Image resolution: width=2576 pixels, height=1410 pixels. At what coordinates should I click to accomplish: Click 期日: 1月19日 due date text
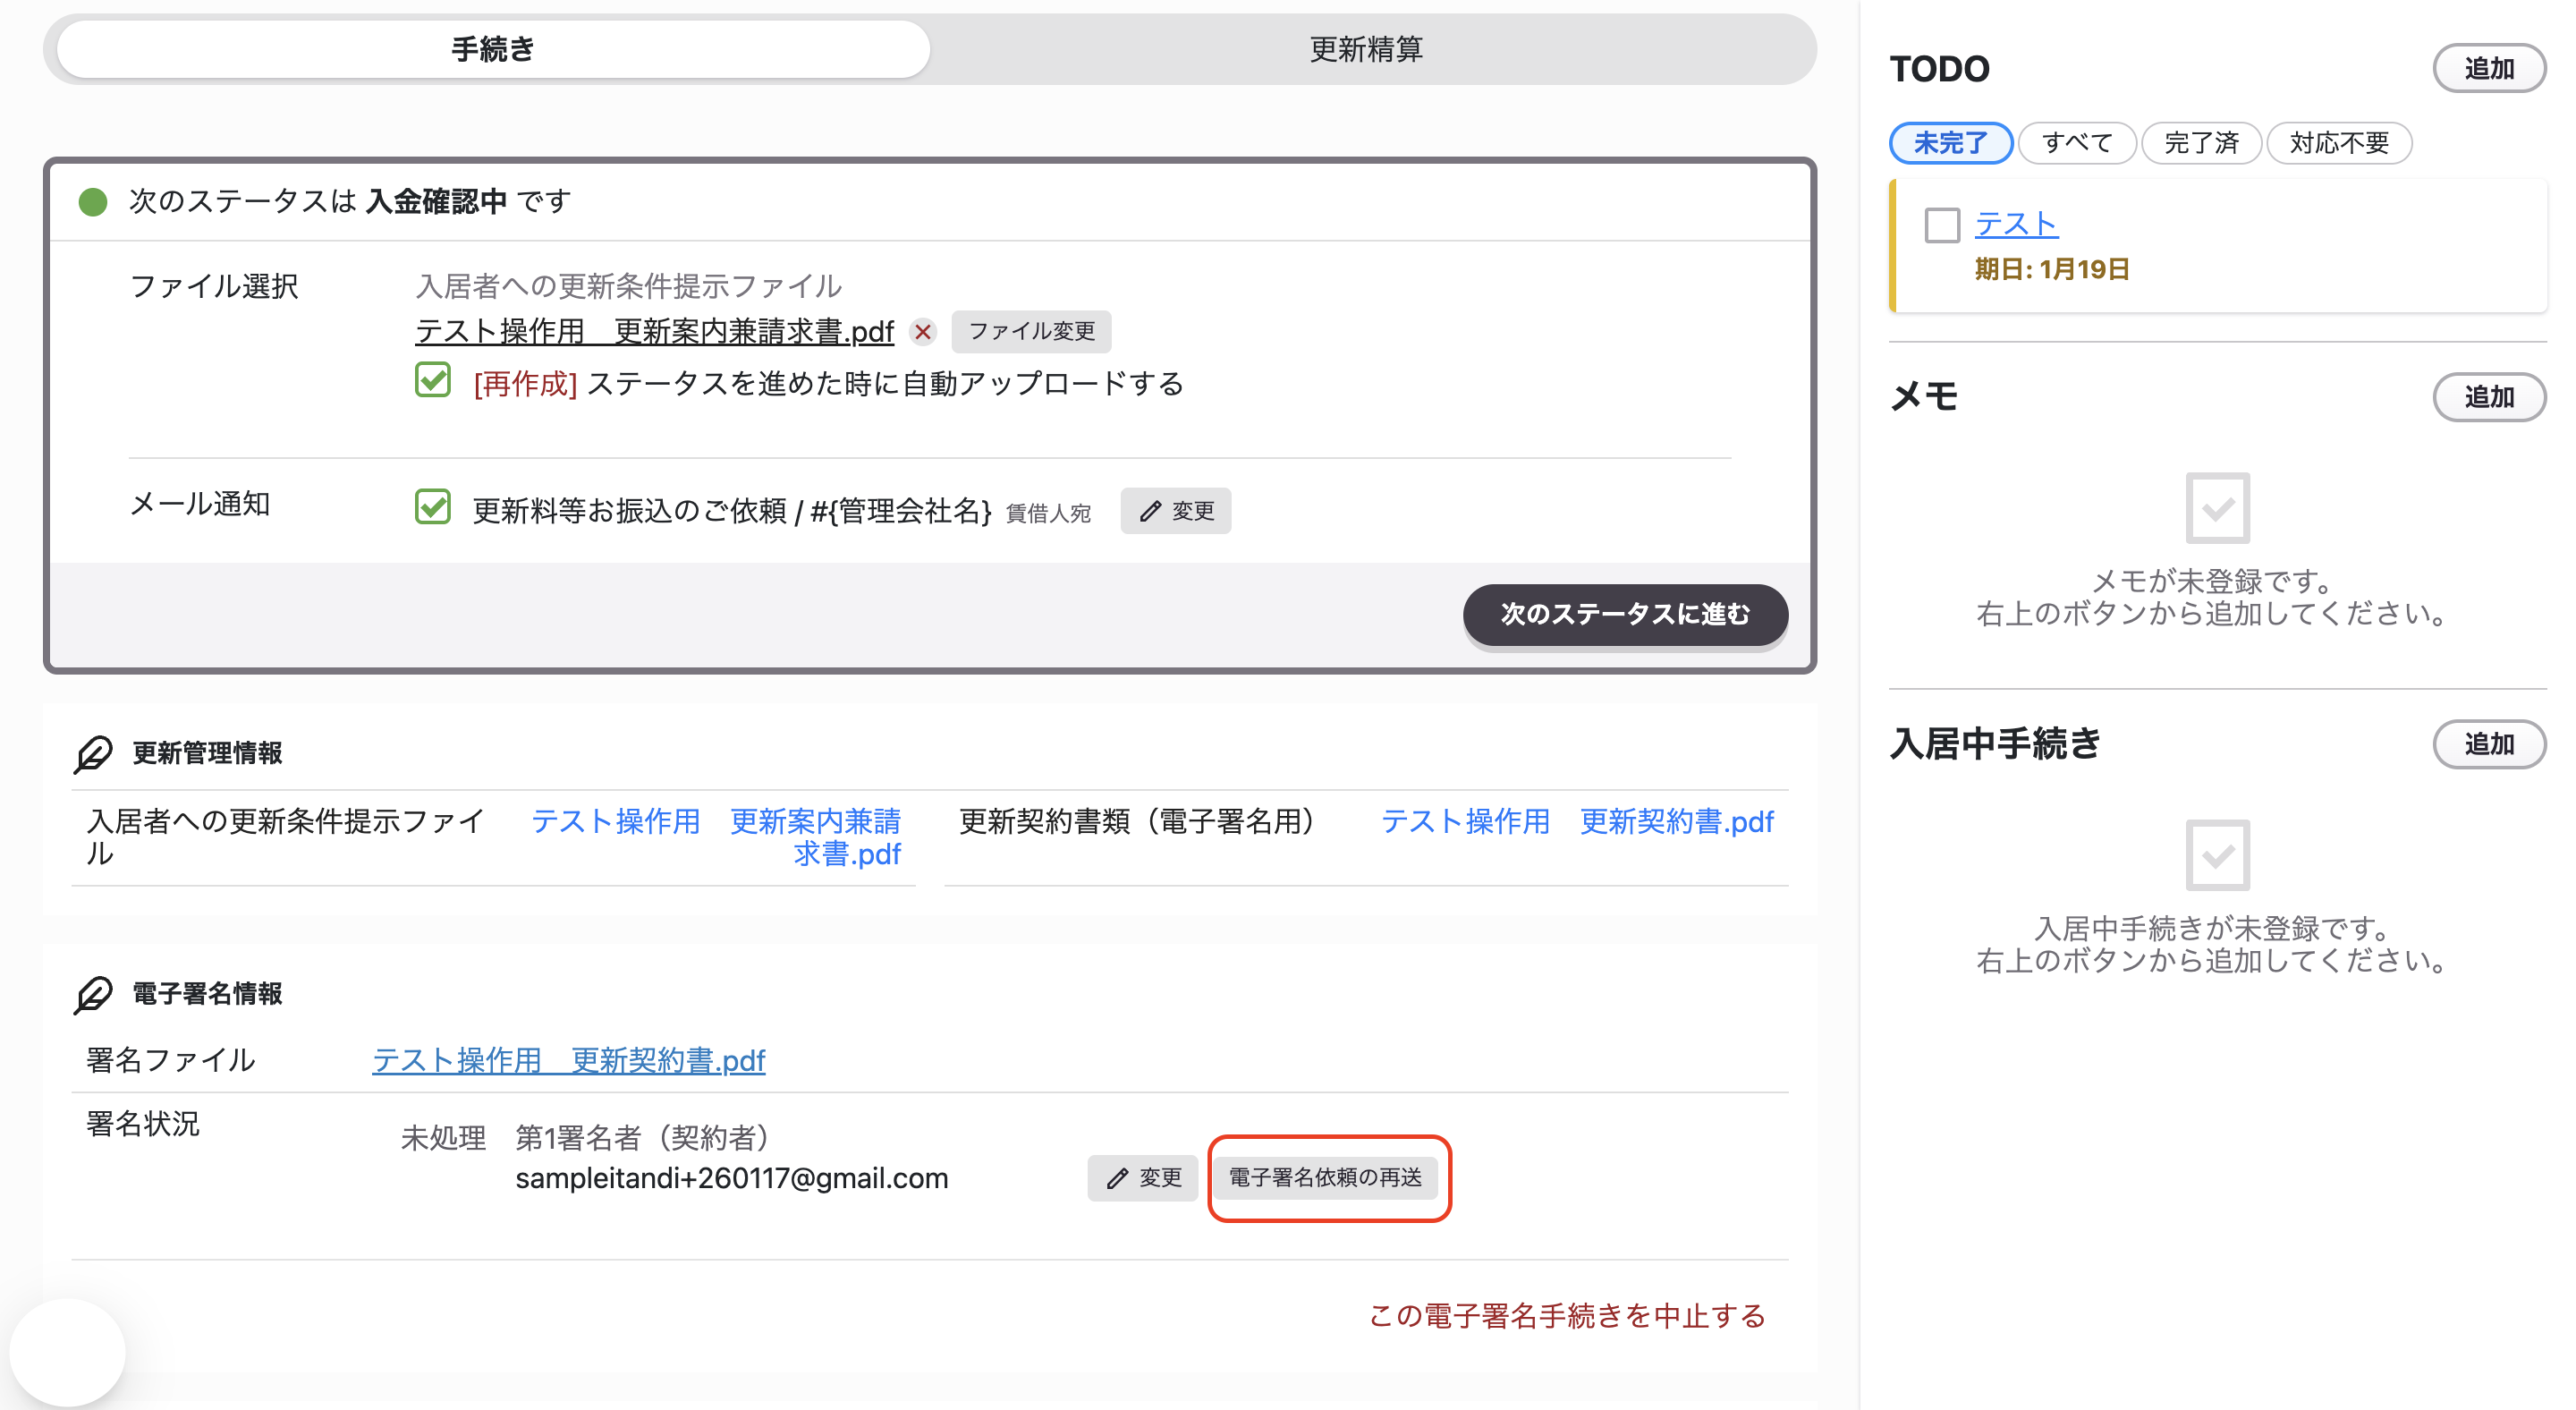coord(2051,269)
